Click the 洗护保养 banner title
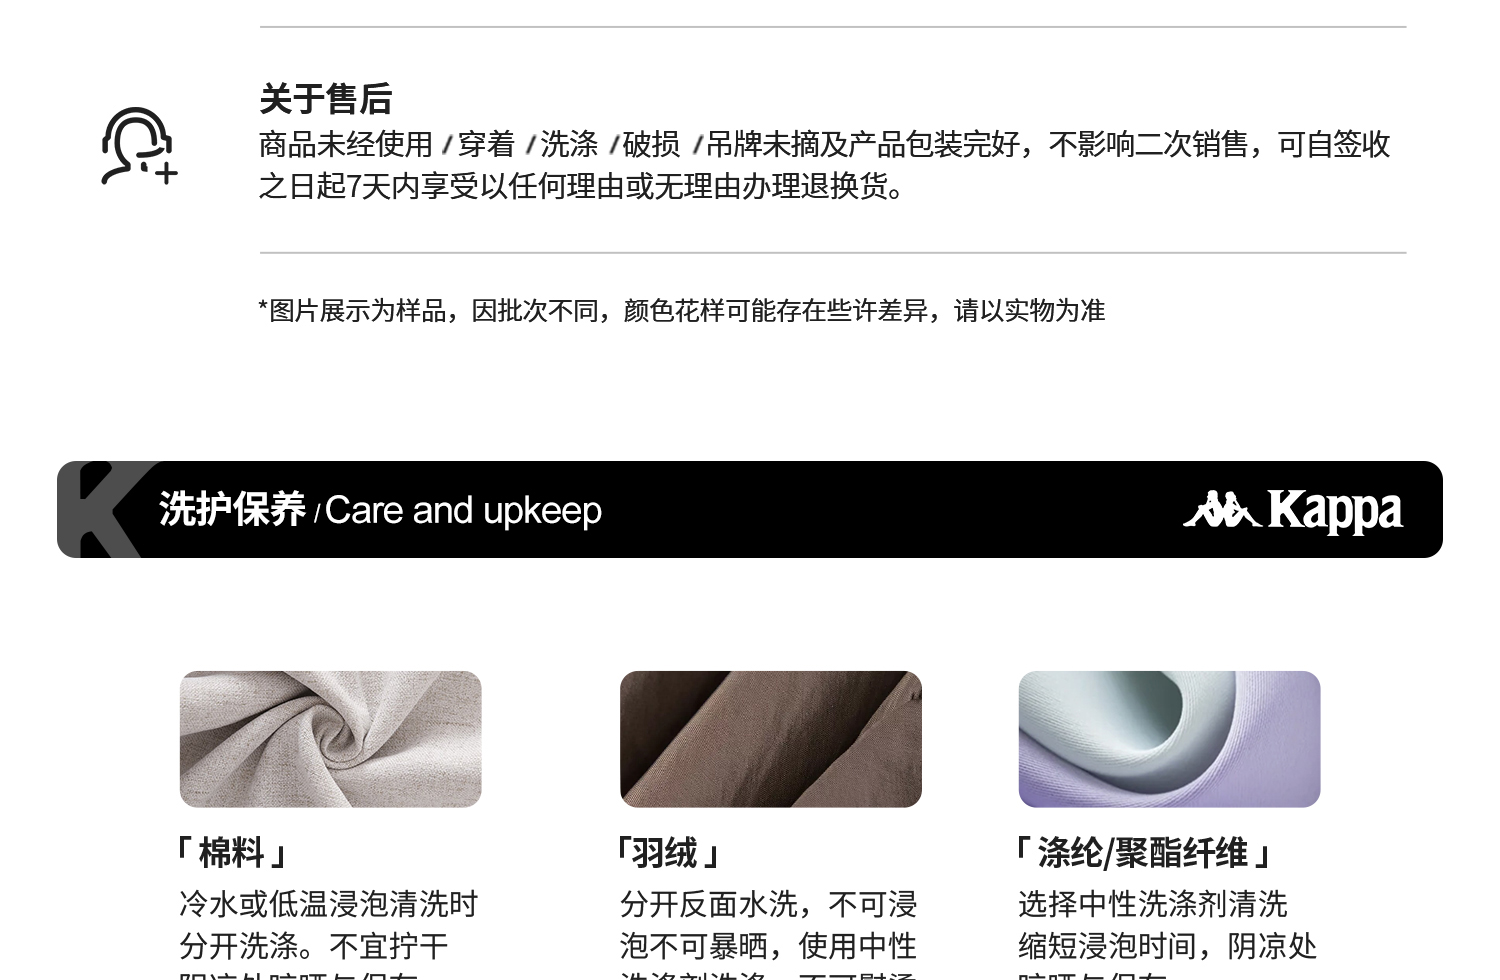1500x980 pixels. point(232,509)
